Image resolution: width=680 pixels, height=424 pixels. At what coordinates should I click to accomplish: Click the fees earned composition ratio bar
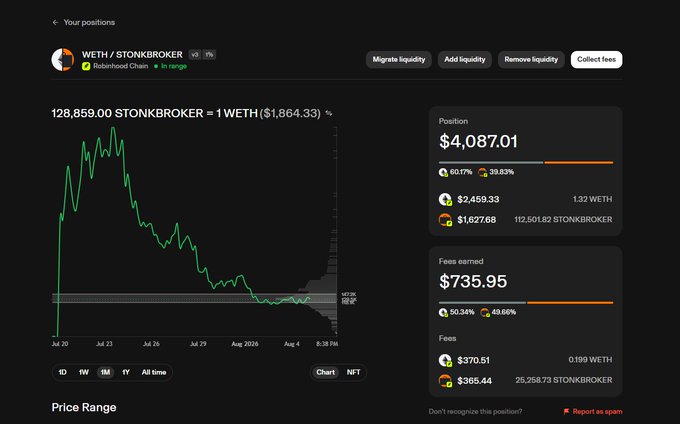[526, 303]
